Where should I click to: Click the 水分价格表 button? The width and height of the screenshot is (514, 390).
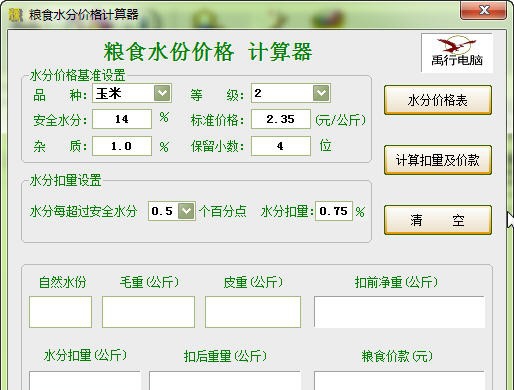[x=438, y=100]
